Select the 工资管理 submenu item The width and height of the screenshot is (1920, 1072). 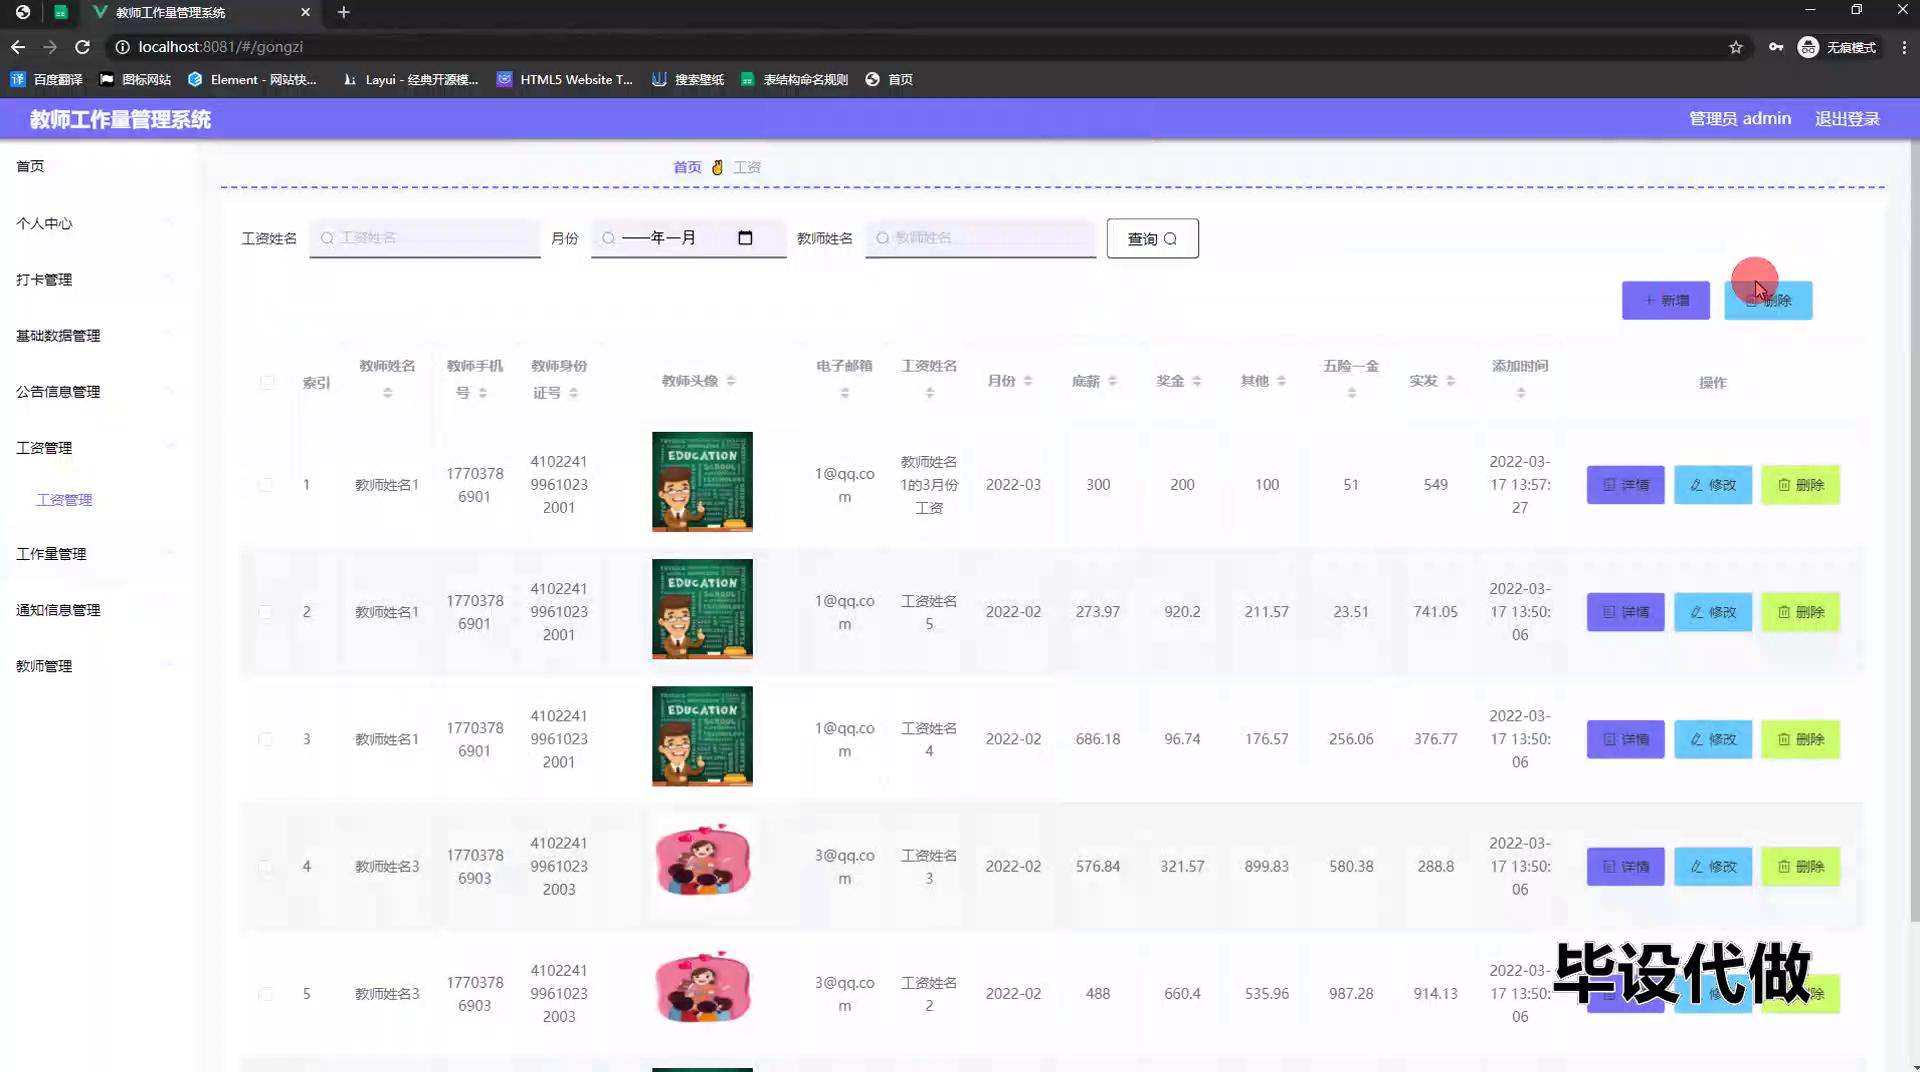[x=64, y=500]
